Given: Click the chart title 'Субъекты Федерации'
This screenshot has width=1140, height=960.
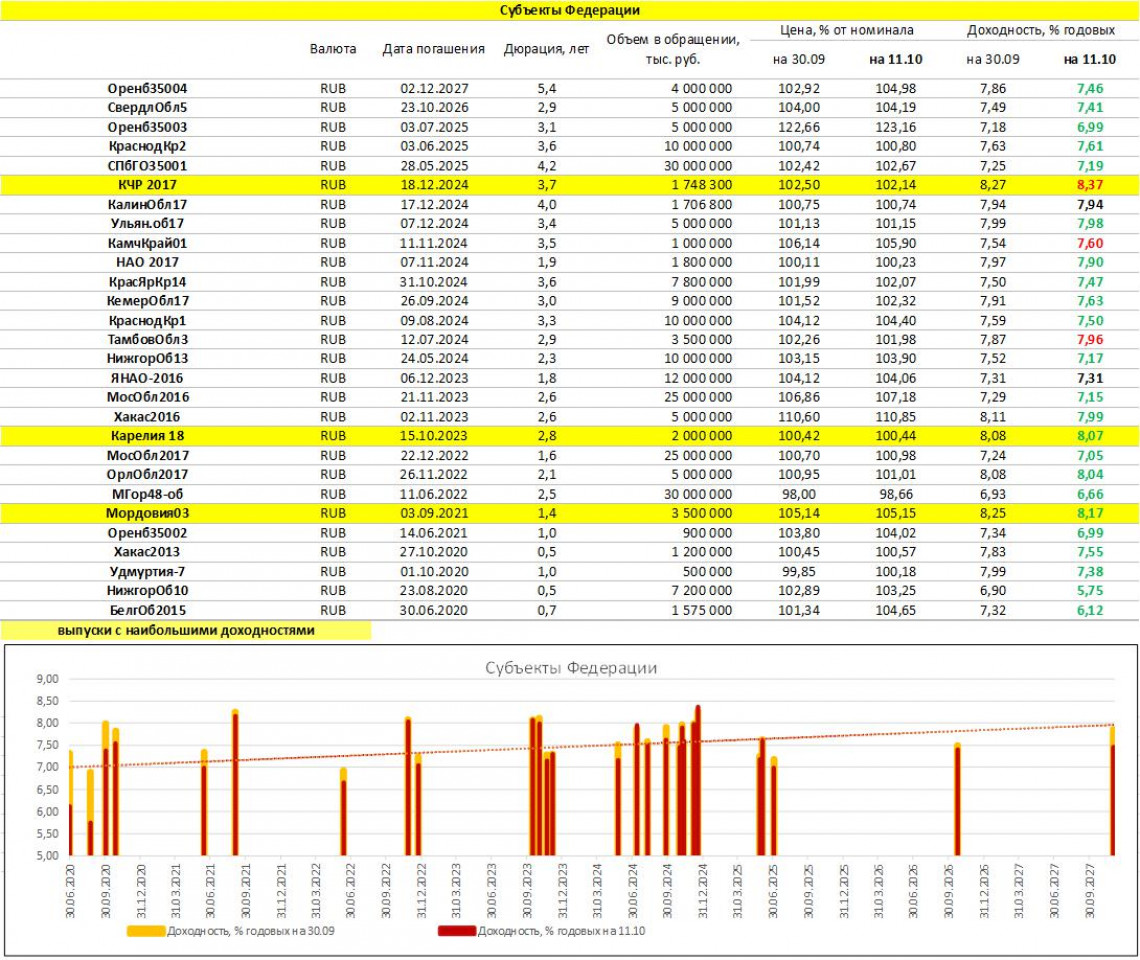Looking at the screenshot, I should coord(570,668).
